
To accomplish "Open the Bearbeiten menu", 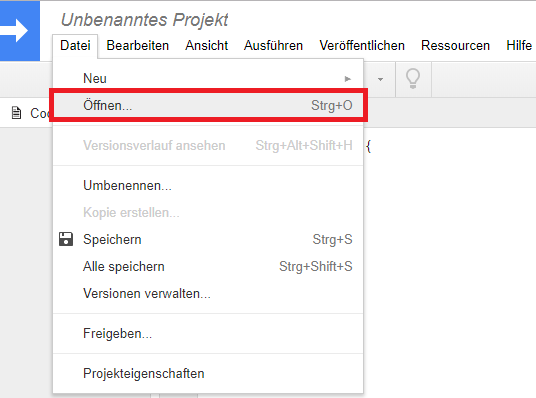I will tap(137, 45).
